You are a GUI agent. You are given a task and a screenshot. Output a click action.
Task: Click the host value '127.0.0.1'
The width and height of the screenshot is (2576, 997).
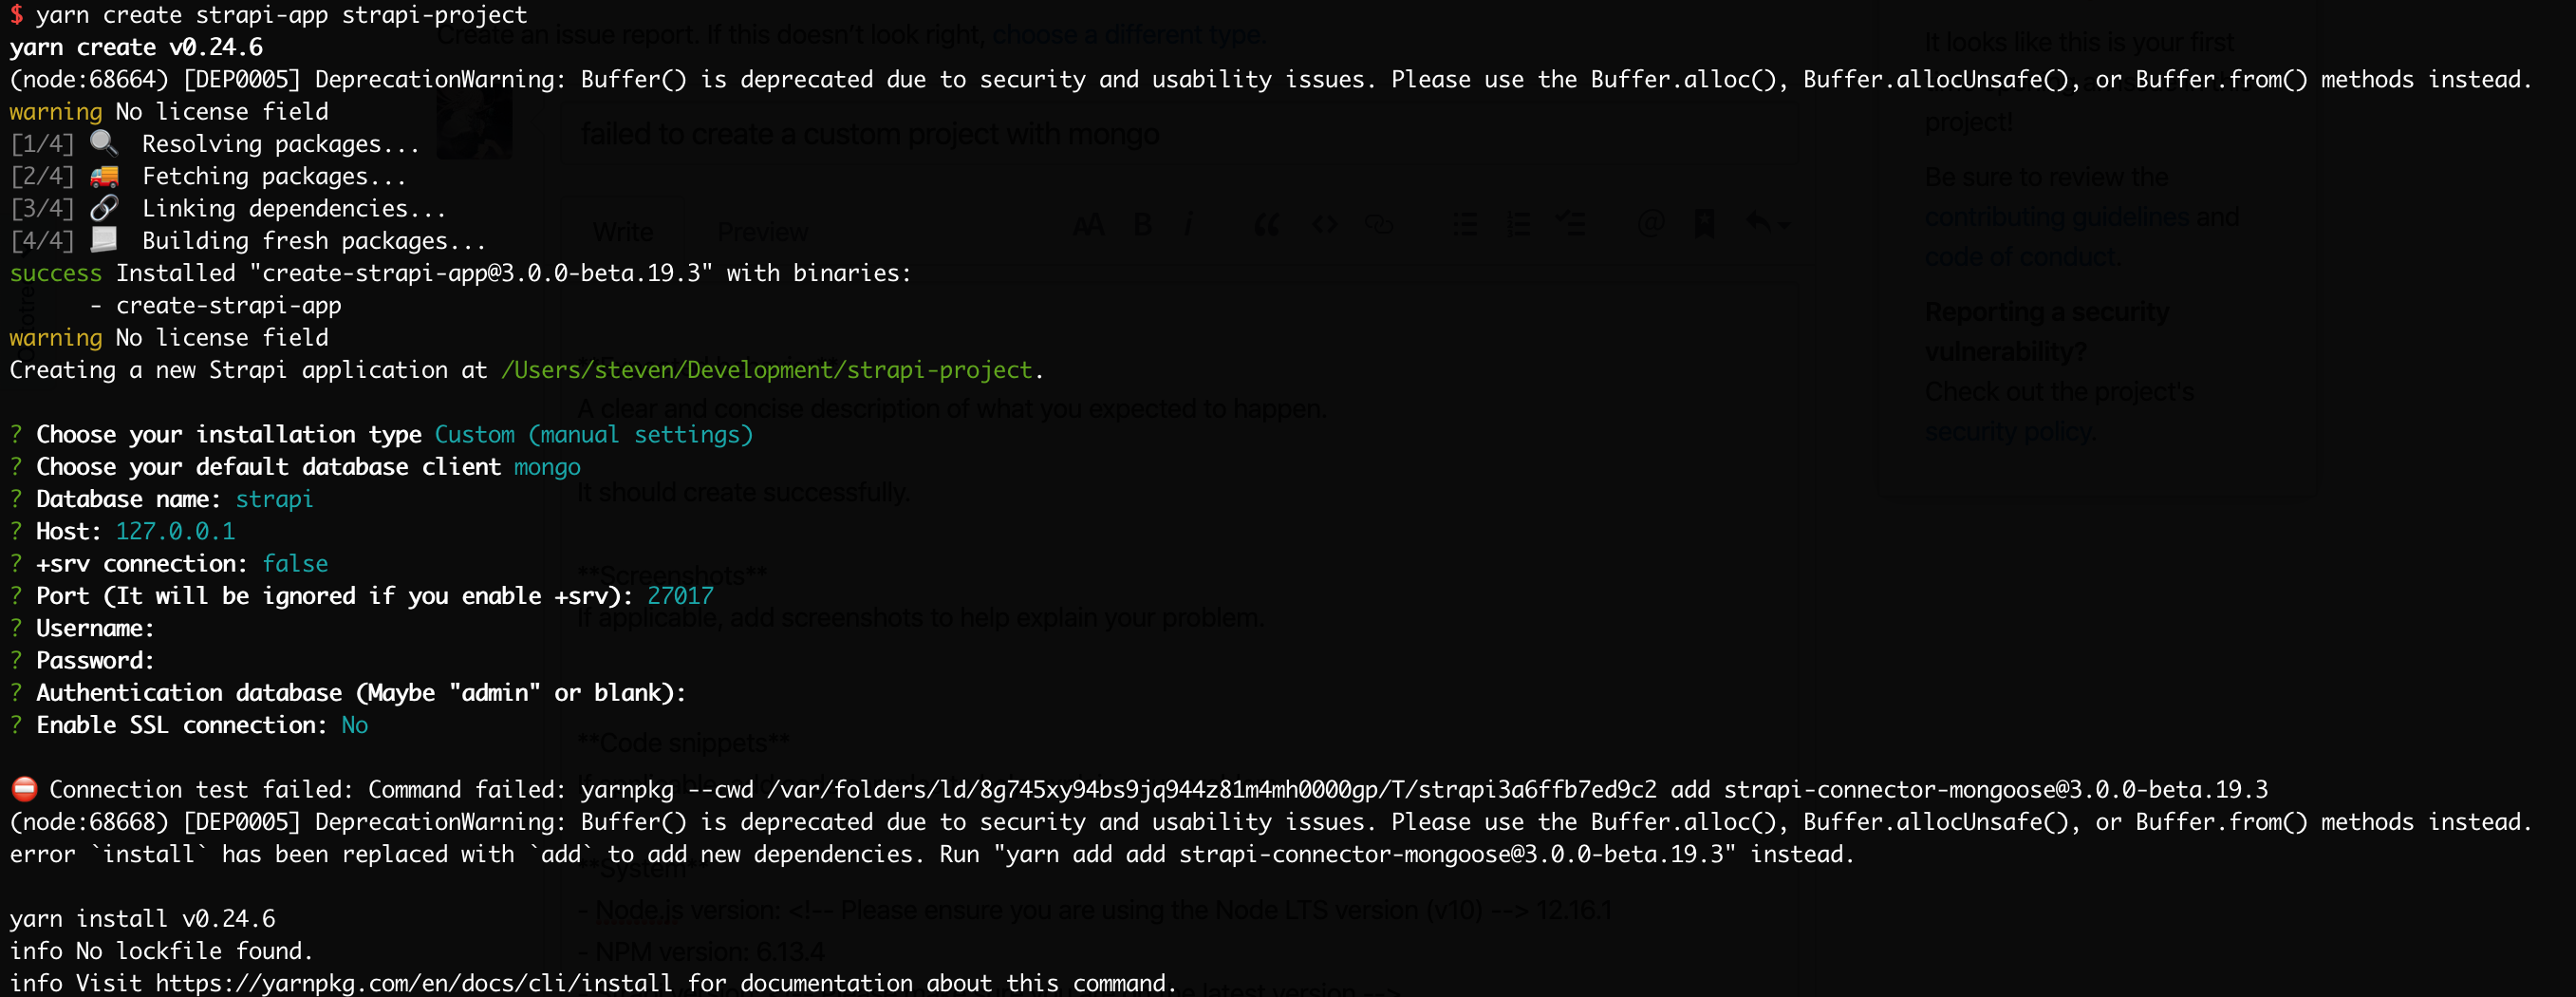tap(175, 531)
